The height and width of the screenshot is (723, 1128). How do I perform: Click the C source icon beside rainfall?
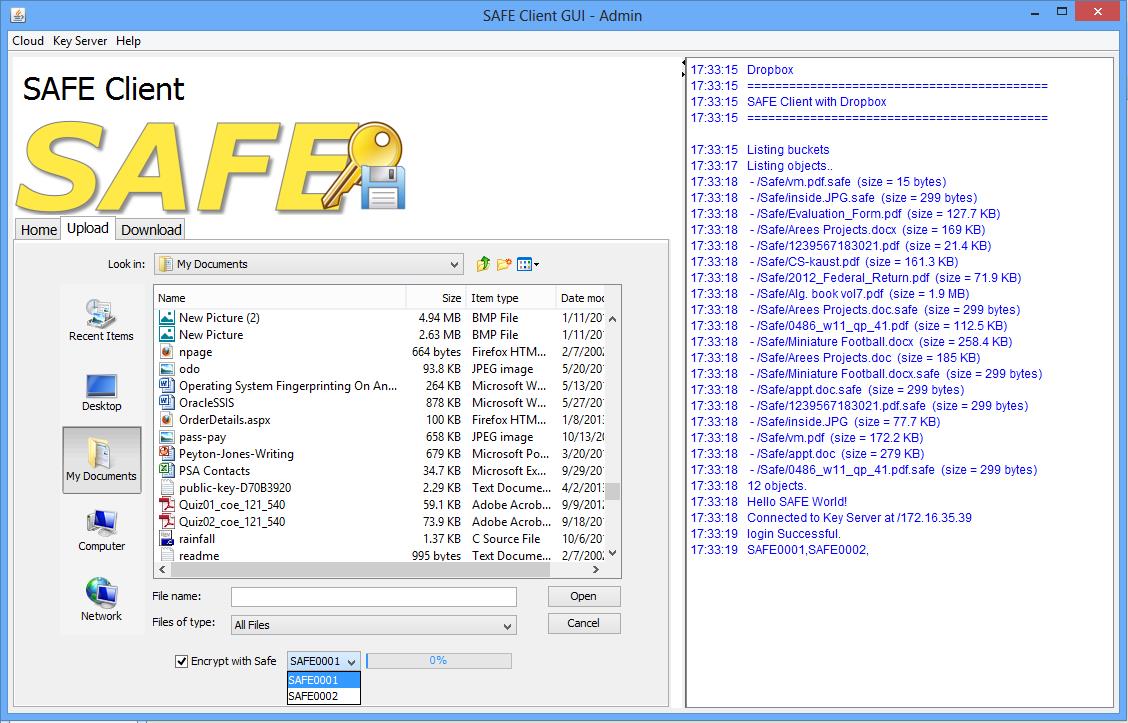tap(167, 539)
